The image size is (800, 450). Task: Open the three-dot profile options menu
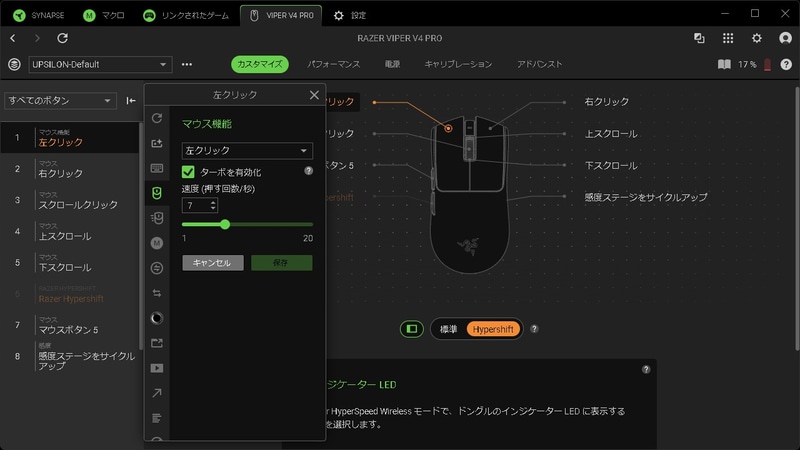click(187, 64)
